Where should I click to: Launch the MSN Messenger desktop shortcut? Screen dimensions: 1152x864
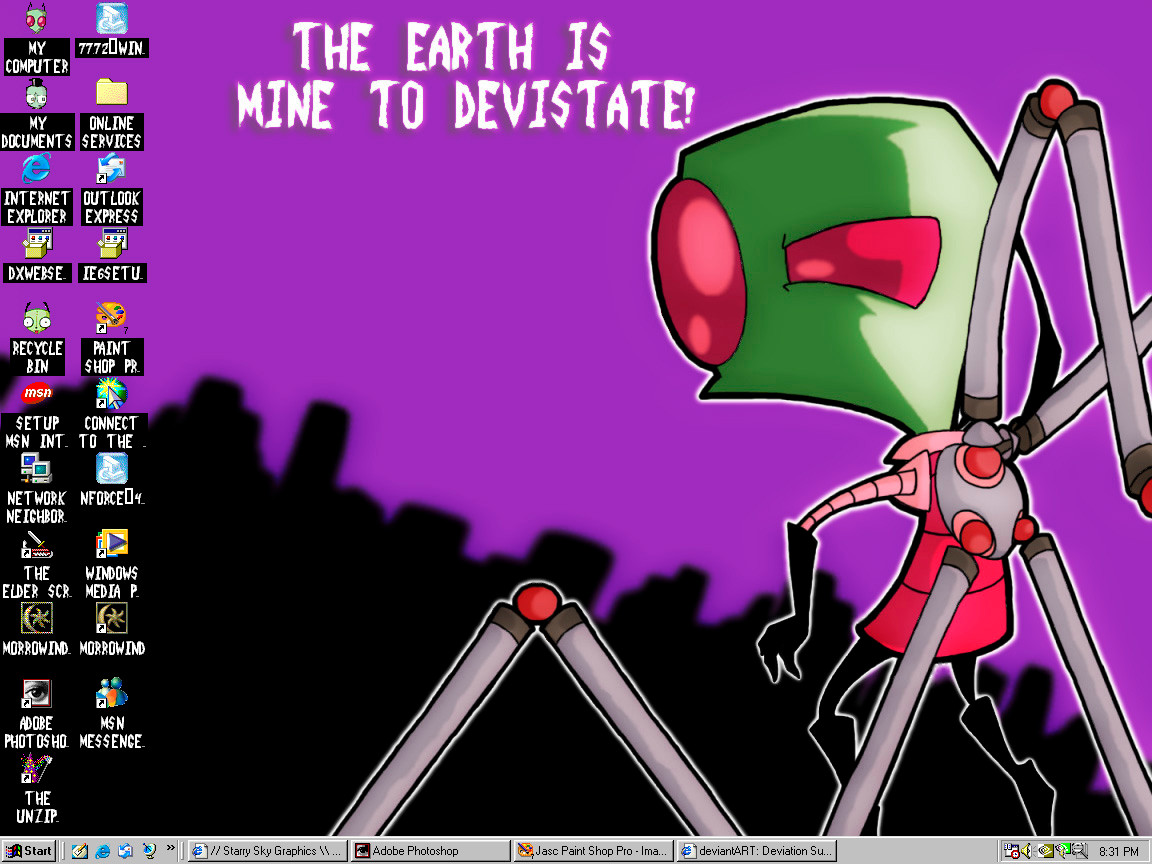click(112, 714)
